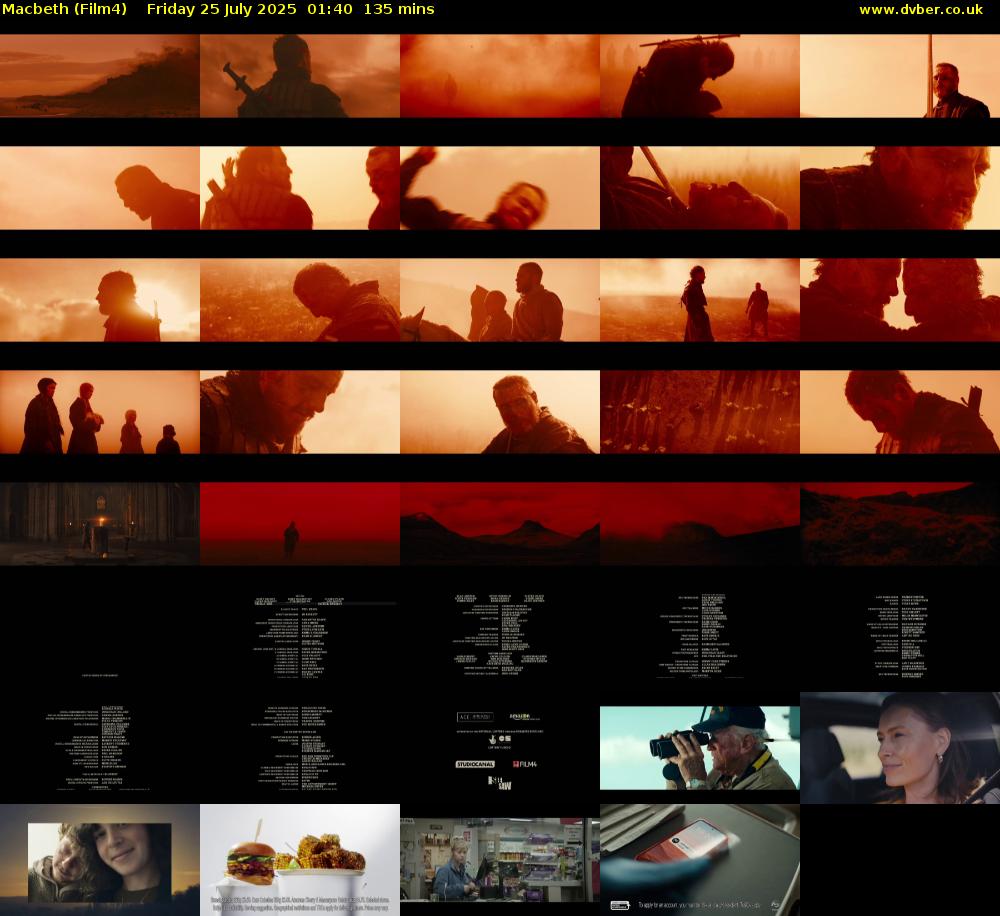The height and width of the screenshot is (916, 1000).
Task: Select credits frame just before the logos frame
Action: tap(300, 748)
